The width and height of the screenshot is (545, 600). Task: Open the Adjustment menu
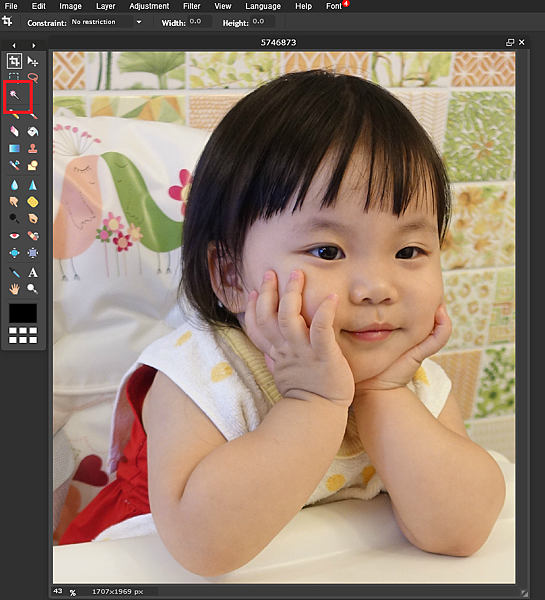149,6
